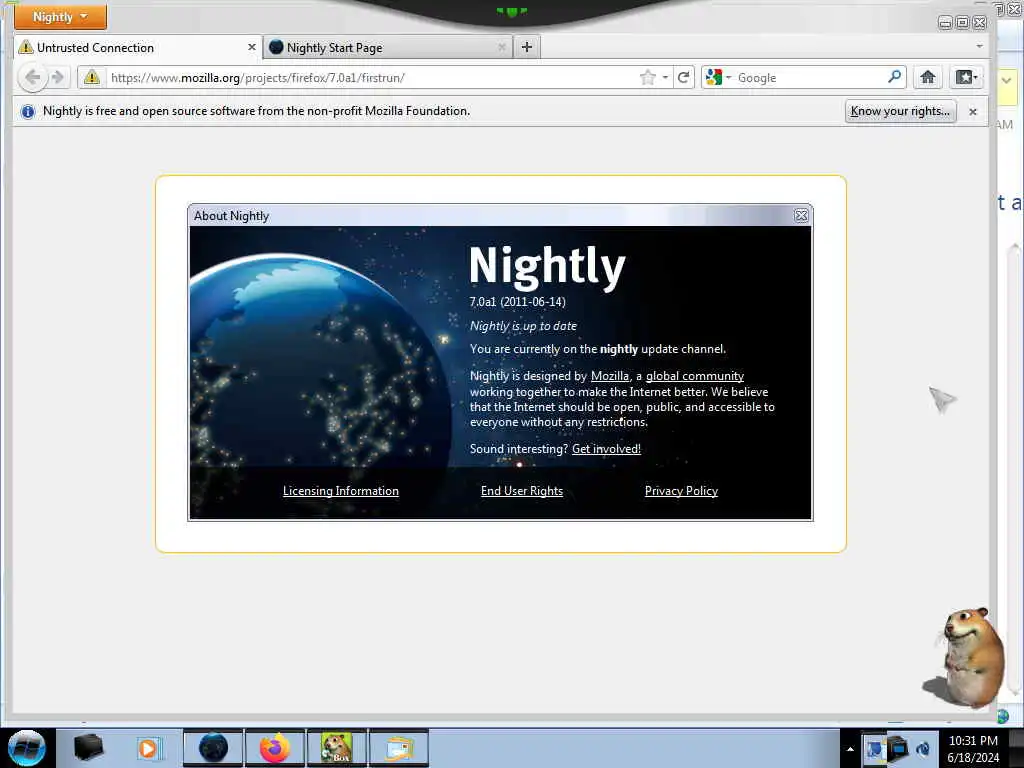1024x768 pixels.
Task: Open End User Rights link
Action: tap(522, 491)
